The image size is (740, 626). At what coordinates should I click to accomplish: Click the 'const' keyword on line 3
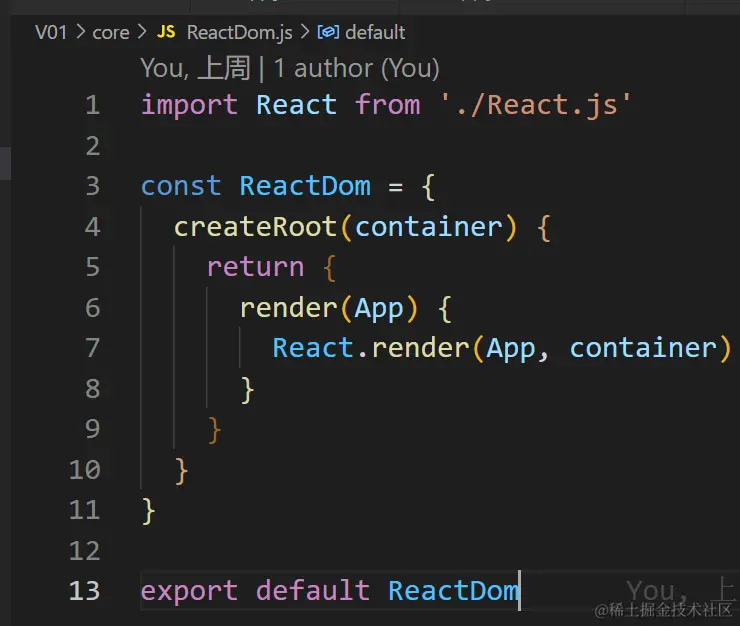(x=181, y=186)
